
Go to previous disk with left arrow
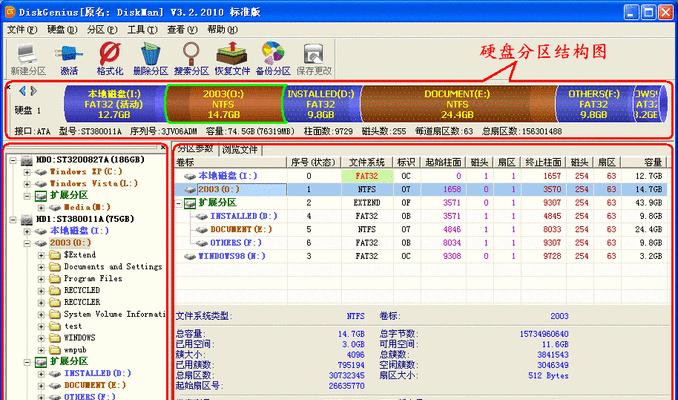[x=22, y=91]
